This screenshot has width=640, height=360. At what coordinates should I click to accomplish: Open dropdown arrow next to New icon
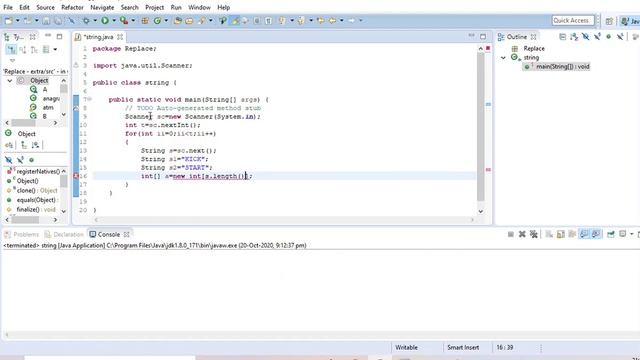[x=18, y=20]
